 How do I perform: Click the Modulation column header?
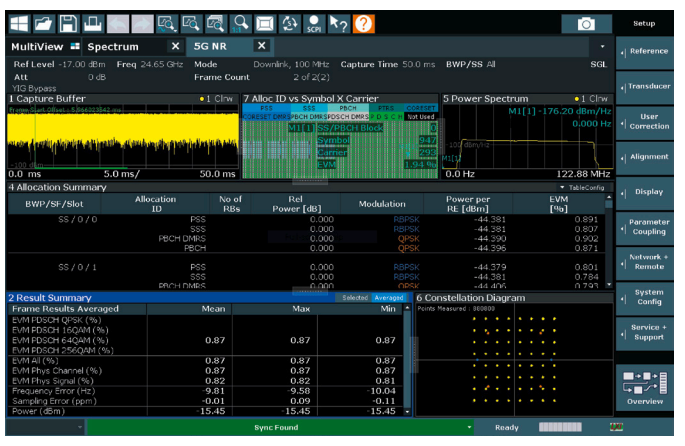click(382, 204)
